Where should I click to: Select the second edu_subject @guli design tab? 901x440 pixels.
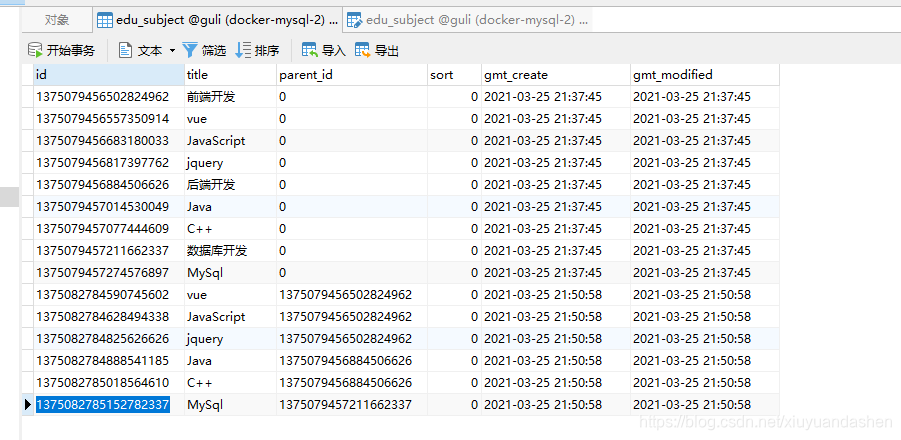coord(467,20)
